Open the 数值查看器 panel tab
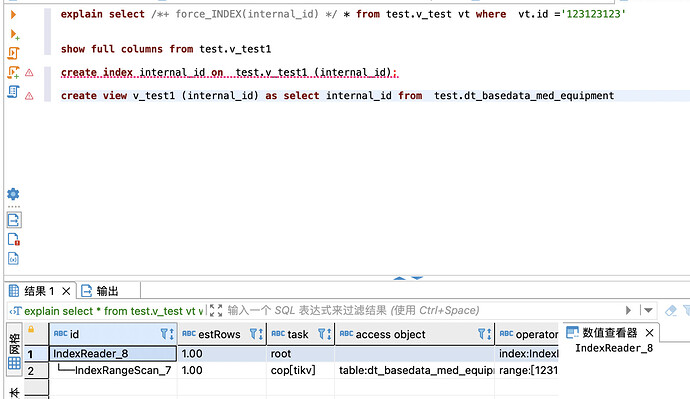The height and width of the screenshot is (399, 690). point(602,333)
